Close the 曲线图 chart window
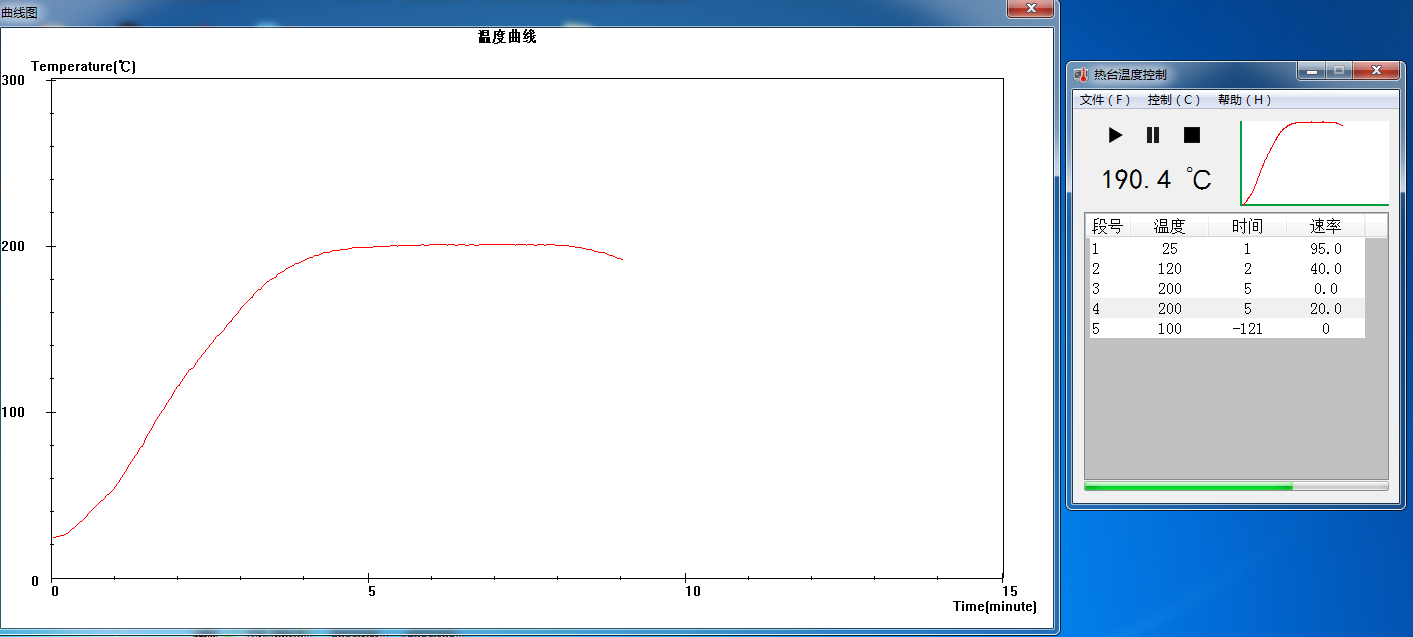Image resolution: width=1413 pixels, height=637 pixels. (x=1029, y=9)
